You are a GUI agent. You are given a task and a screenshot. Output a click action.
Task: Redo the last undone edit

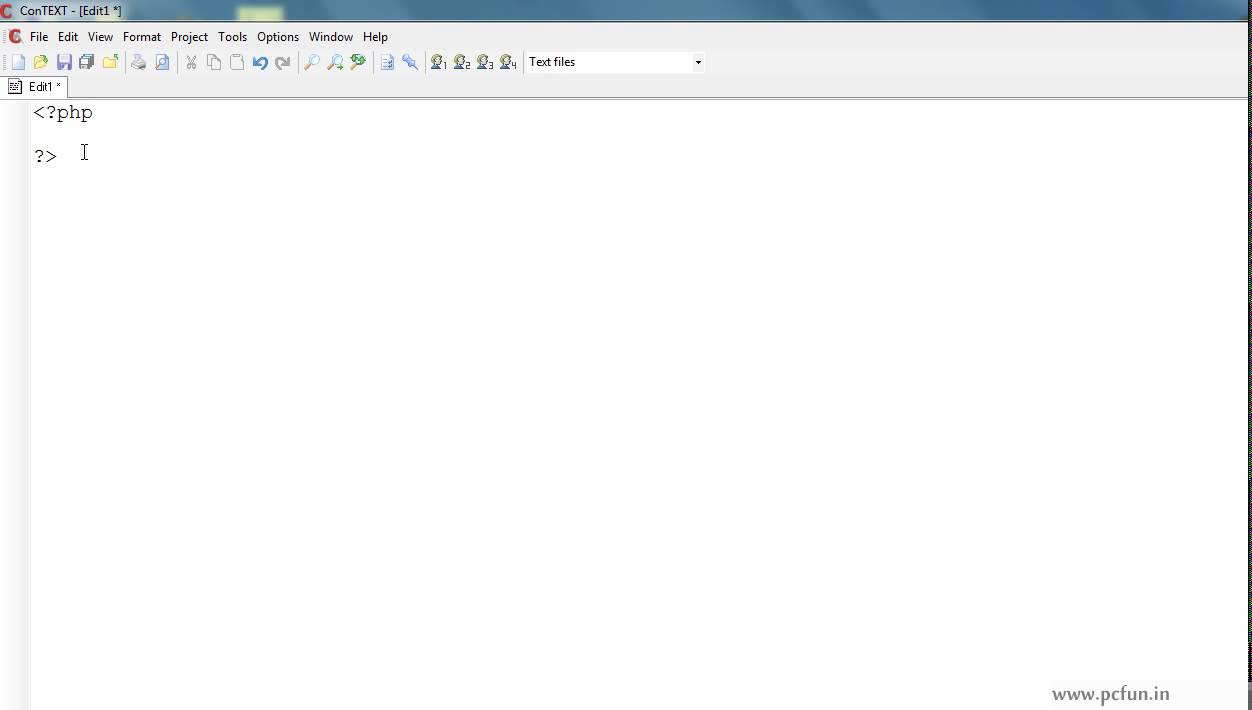pos(283,62)
